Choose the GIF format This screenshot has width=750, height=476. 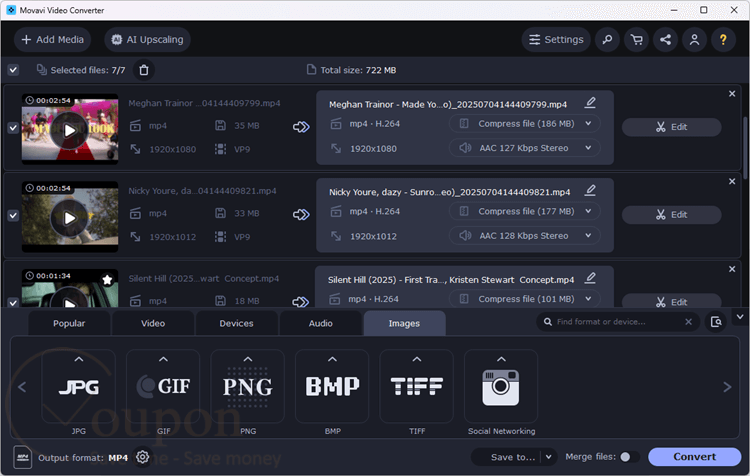click(x=164, y=387)
